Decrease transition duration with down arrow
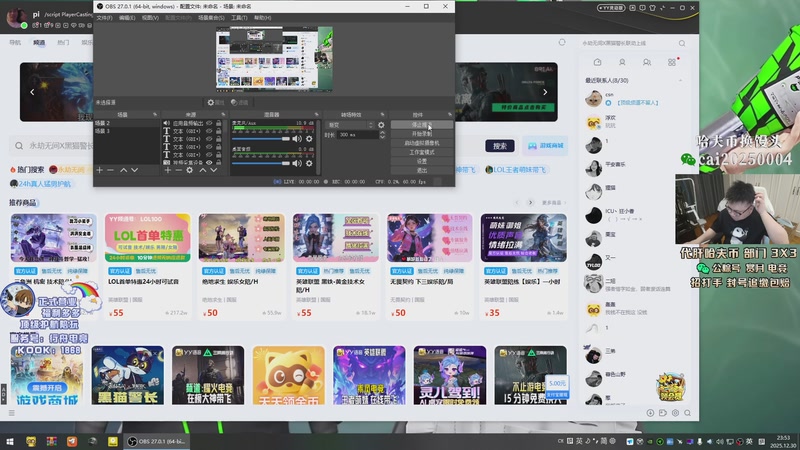 [x=382, y=137]
